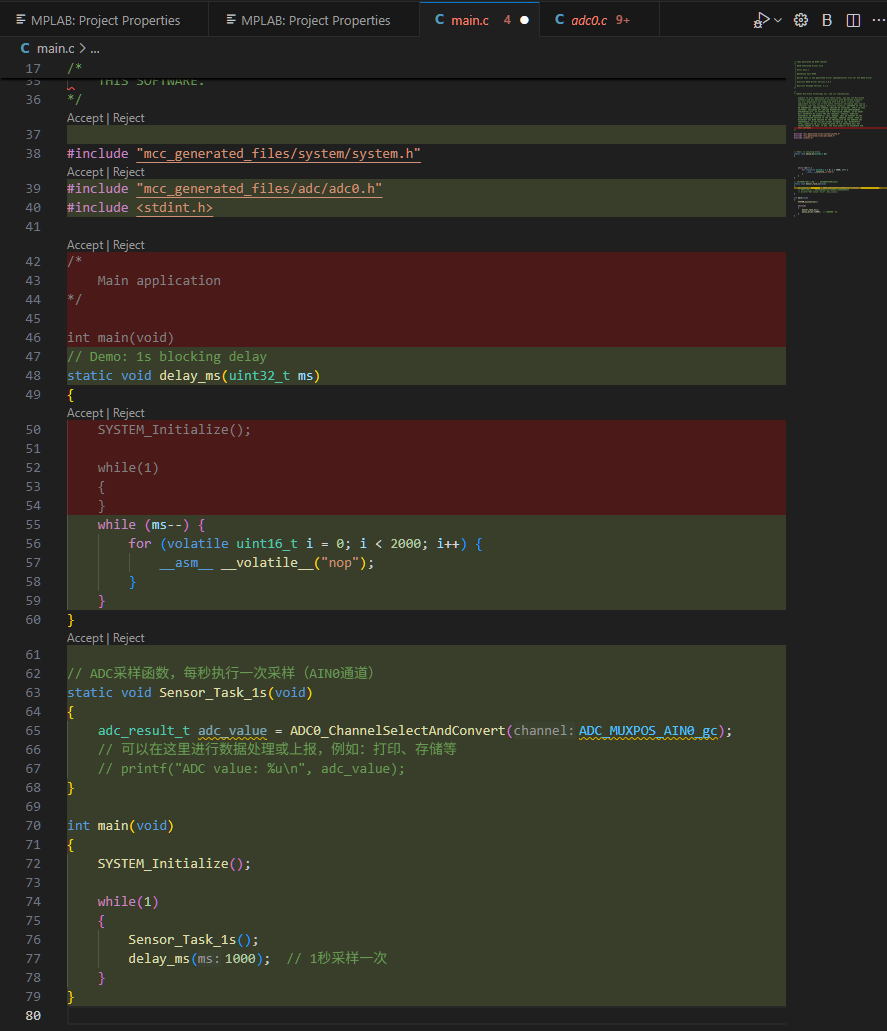
Task: Click the __asm__ nop statement on line 57
Action: click(x=266, y=563)
